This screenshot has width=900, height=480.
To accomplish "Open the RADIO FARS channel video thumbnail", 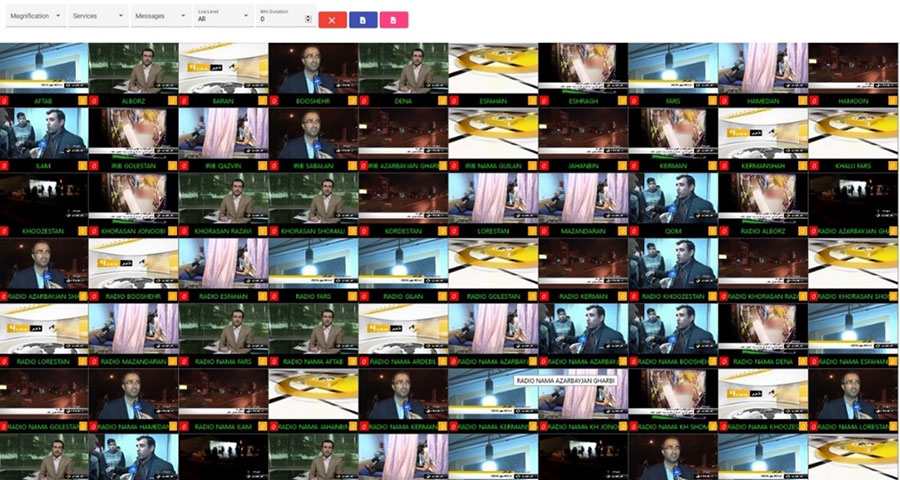I will point(313,264).
